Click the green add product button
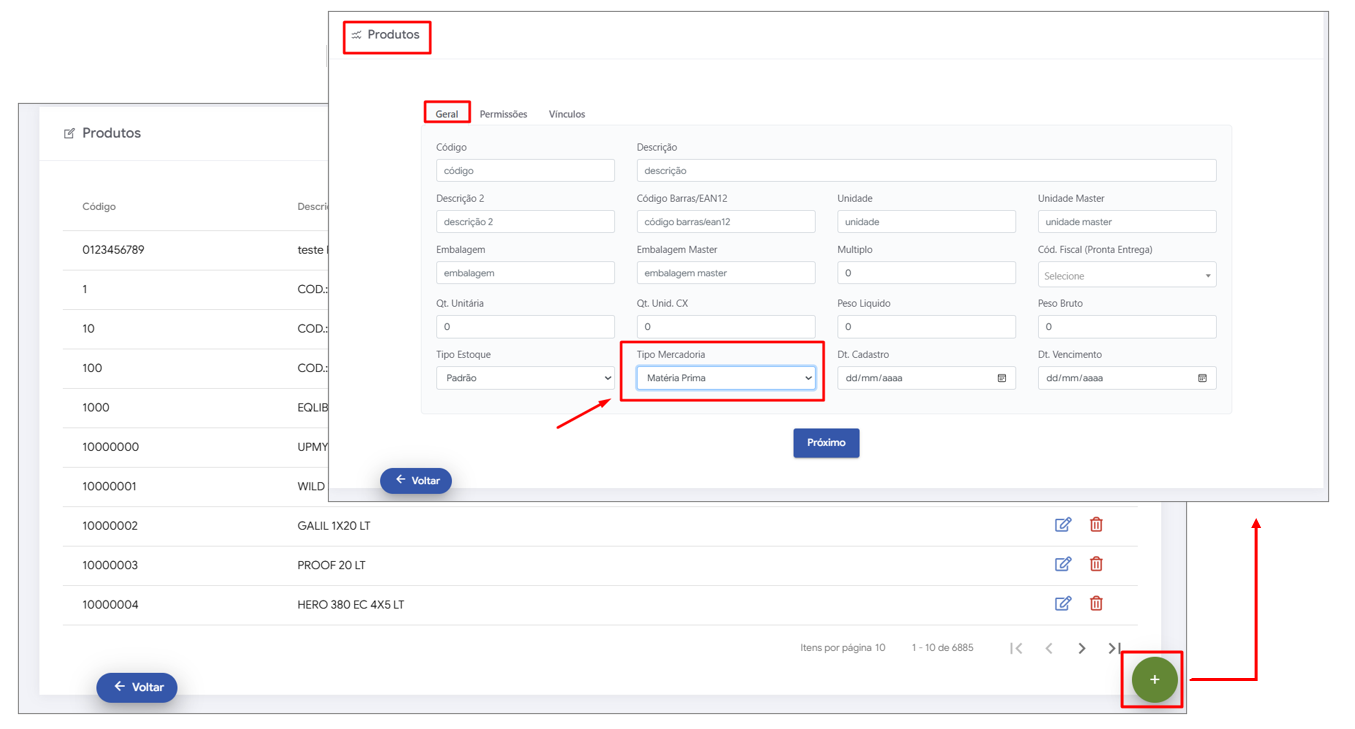This screenshot has width=1355, height=729. (x=1154, y=680)
